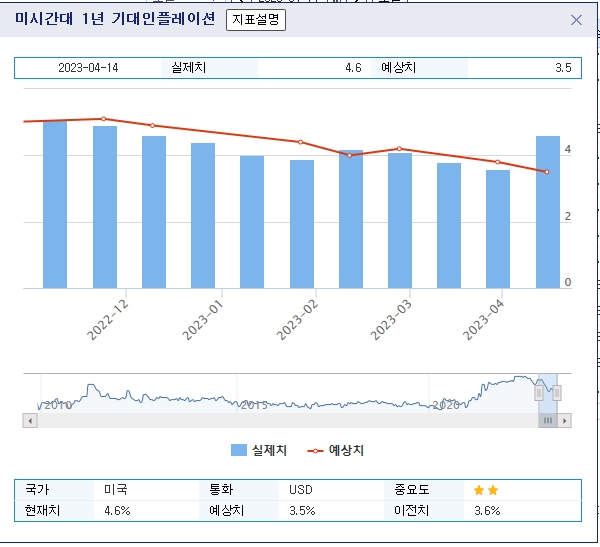Click the 예상치 value 3.5 in header
This screenshot has height=547, width=600.
(x=563, y=68)
